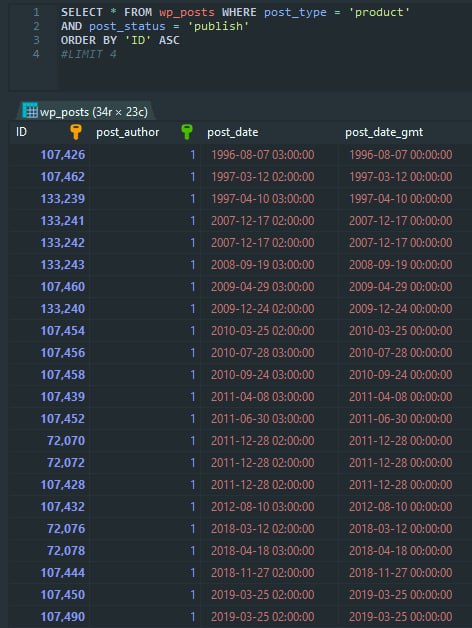Select cell ID 72,070
The height and width of the screenshot is (628, 472).
pyautogui.click(x=66, y=441)
